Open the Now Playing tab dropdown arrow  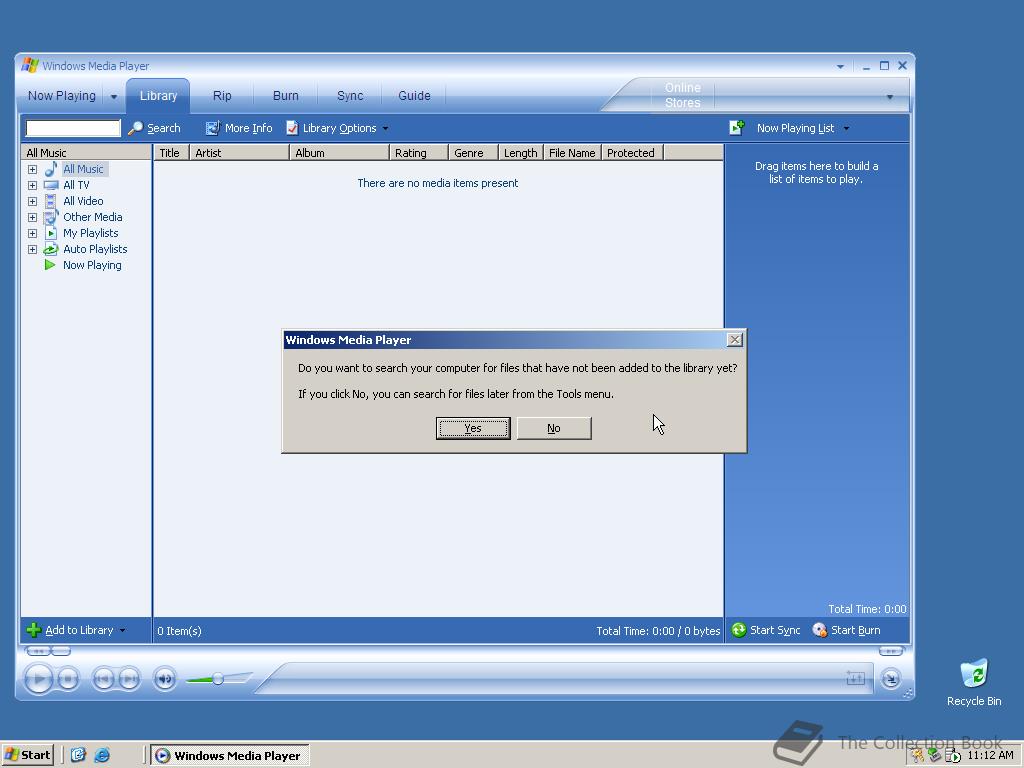[114, 97]
